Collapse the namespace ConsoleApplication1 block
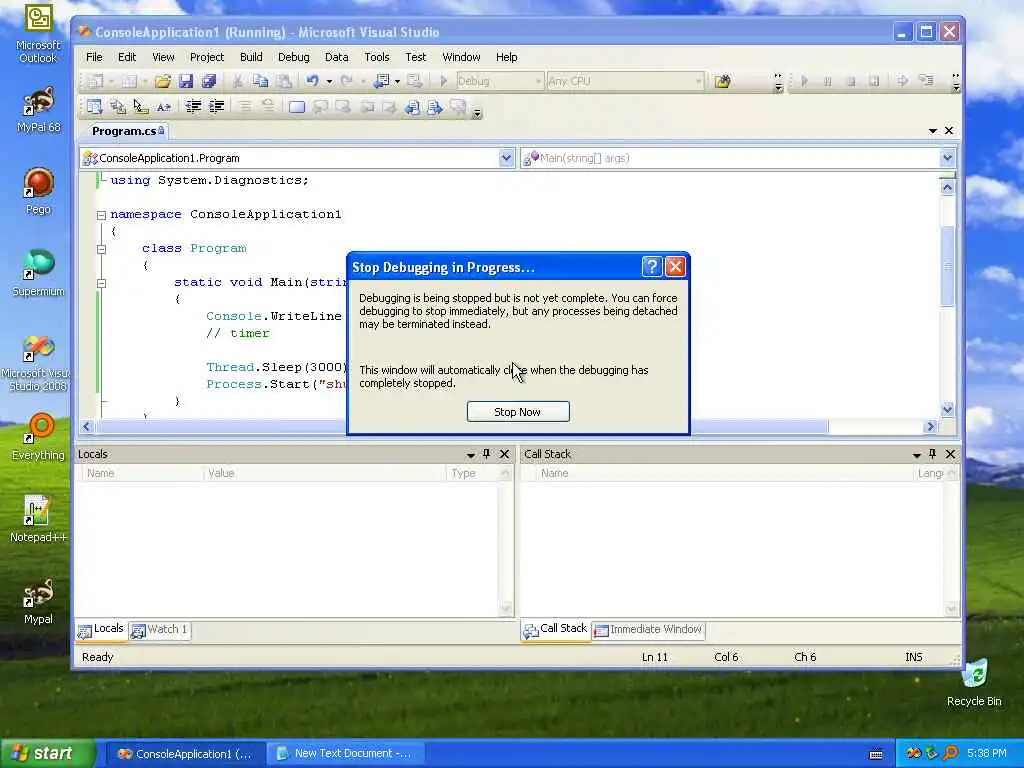The width and height of the screenshot is (1024, 768). tap(101, 215)
